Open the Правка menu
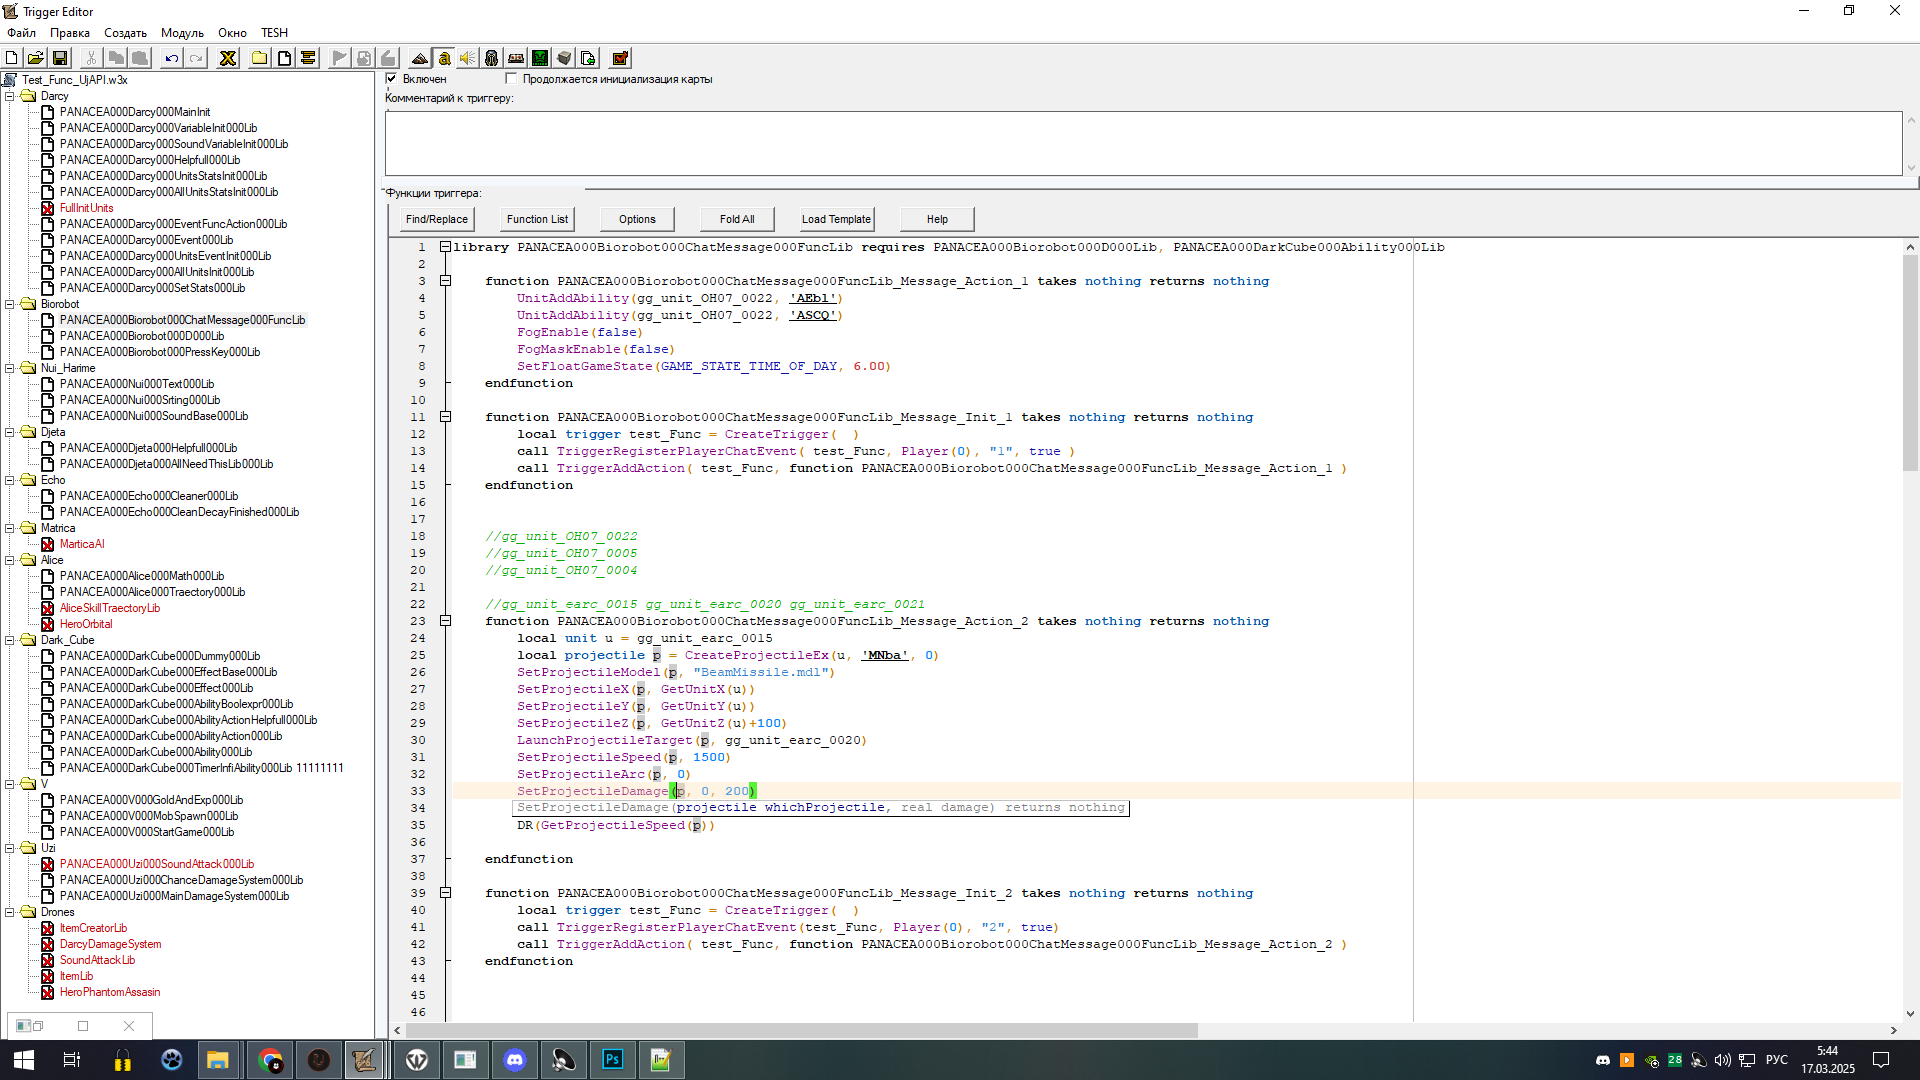 (70, 33)
